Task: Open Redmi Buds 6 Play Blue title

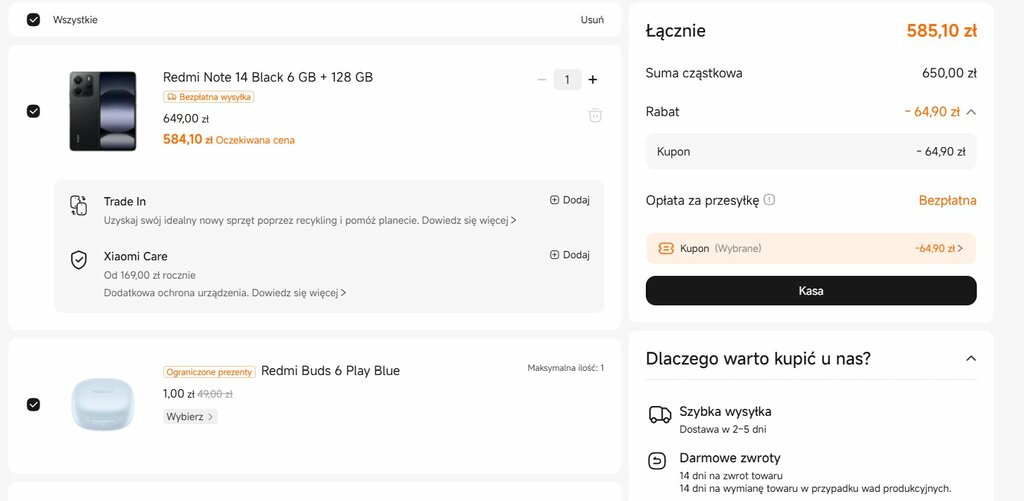Action: [330, 371]
